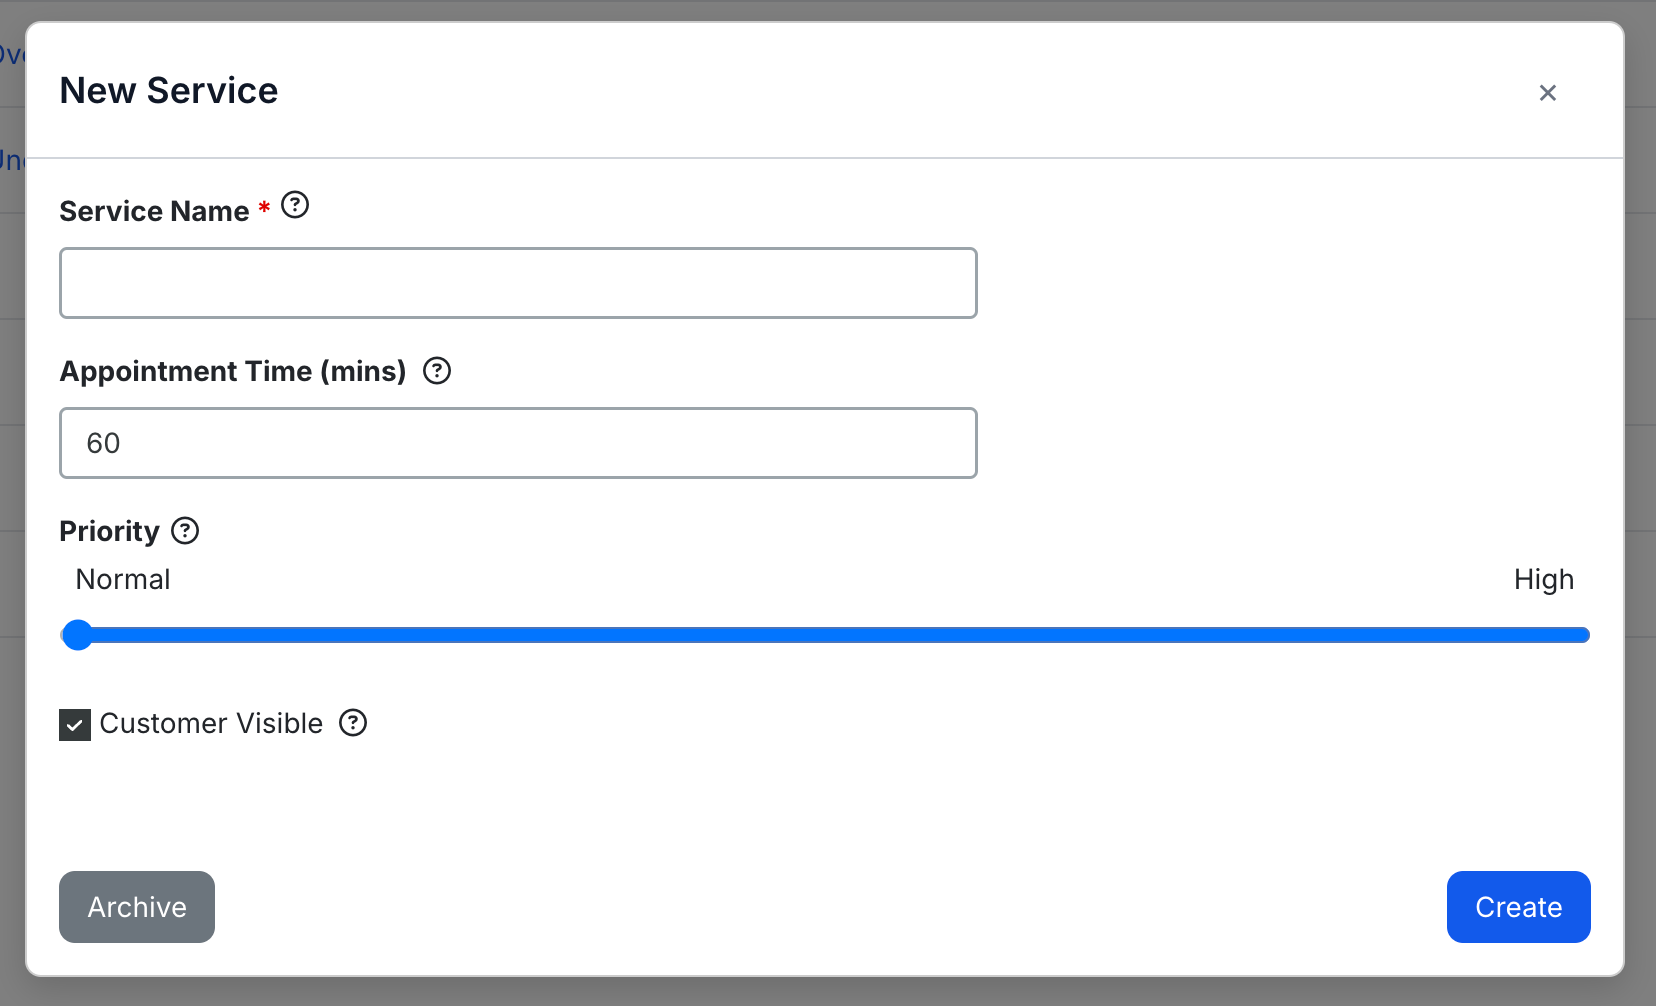Click the Customer Visible help icon

click(x=353, y=722)
